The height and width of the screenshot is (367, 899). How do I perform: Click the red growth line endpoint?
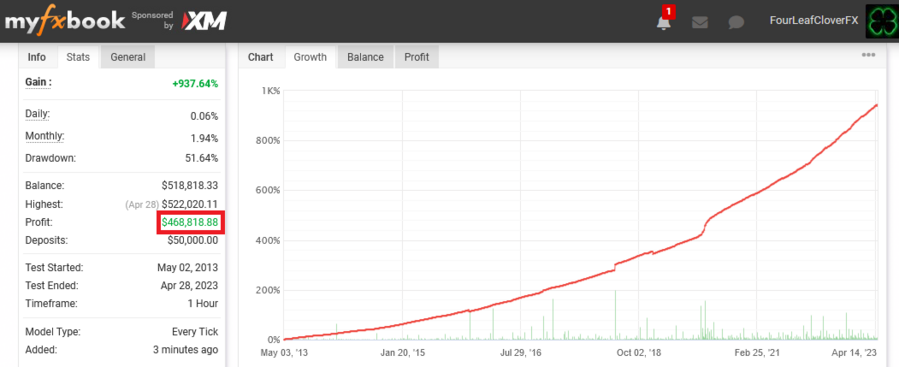[x=877, y=105]
